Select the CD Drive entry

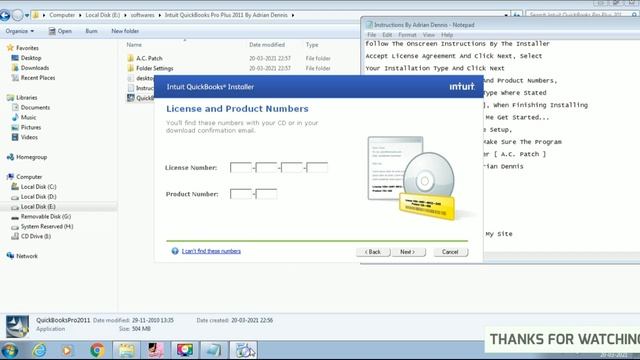pyautogui.click(x=36, y=236)
